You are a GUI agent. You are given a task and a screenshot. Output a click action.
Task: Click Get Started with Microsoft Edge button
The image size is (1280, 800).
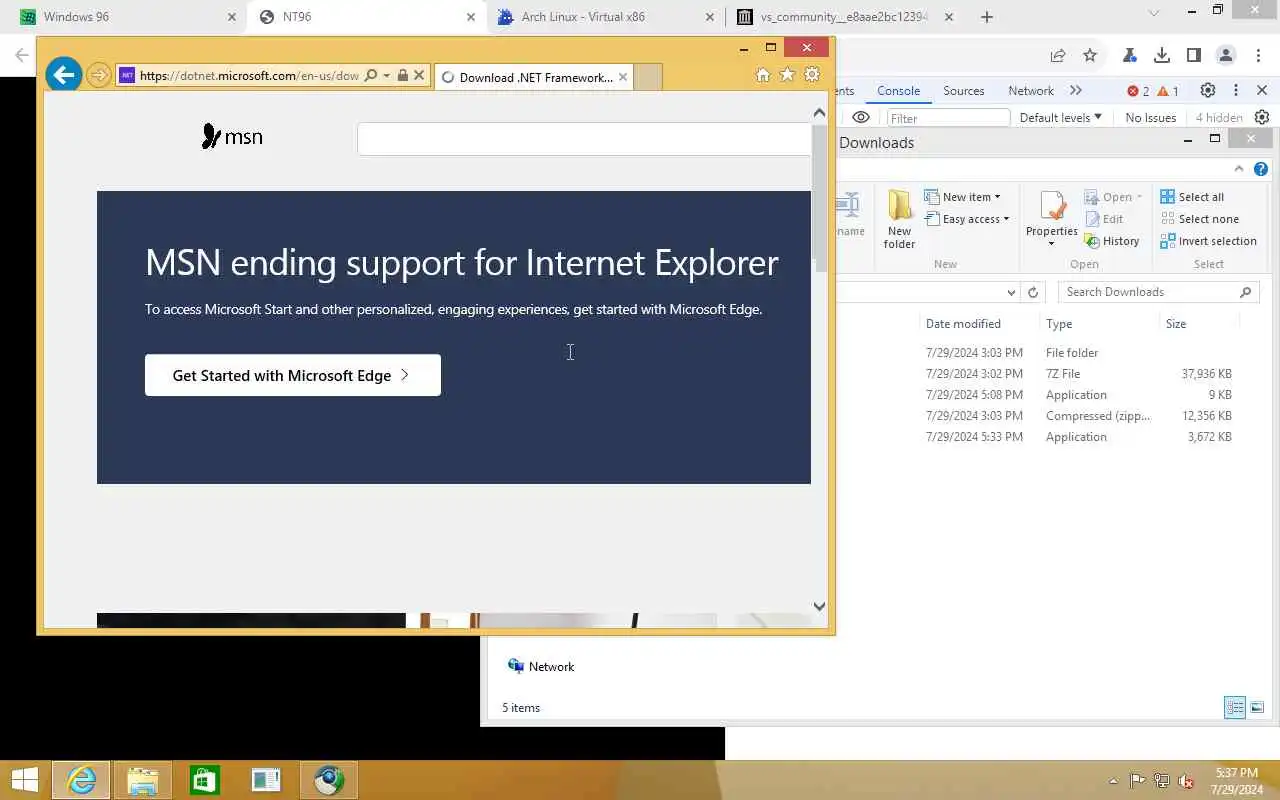[292, 375]
